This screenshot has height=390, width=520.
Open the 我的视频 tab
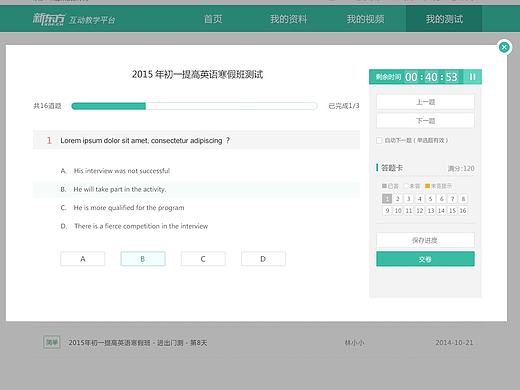[365, 19]
